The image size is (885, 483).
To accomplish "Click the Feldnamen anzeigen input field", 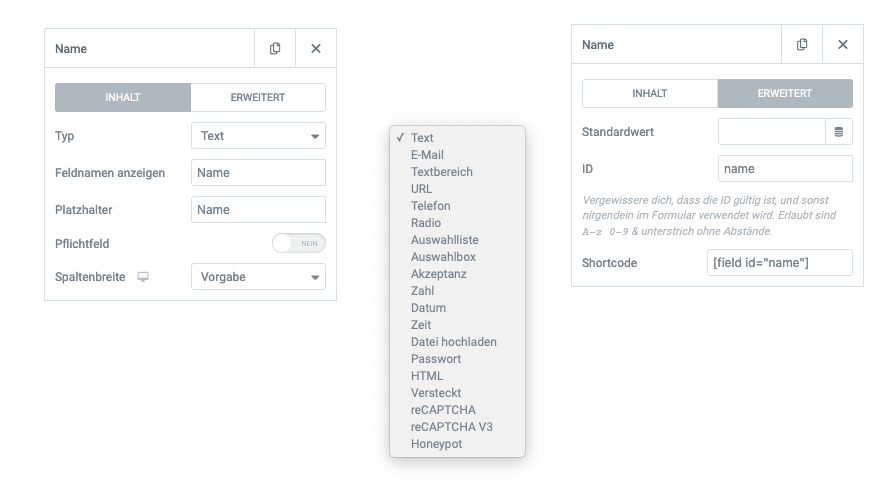I will tap(259, 173).
